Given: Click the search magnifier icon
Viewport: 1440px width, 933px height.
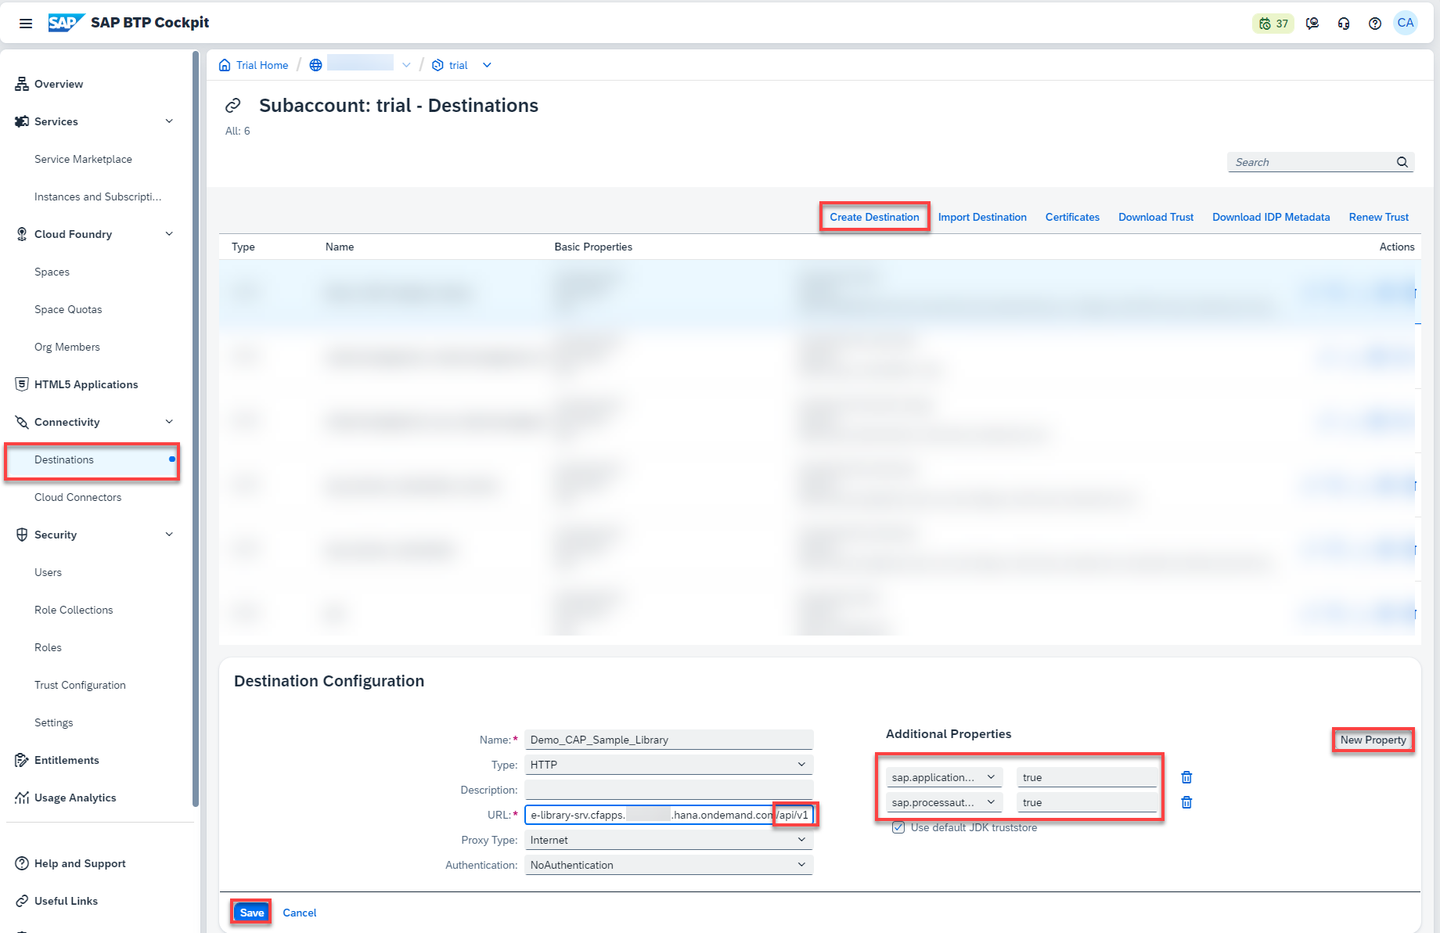Looking at the screenshot, I should 1402,162.
